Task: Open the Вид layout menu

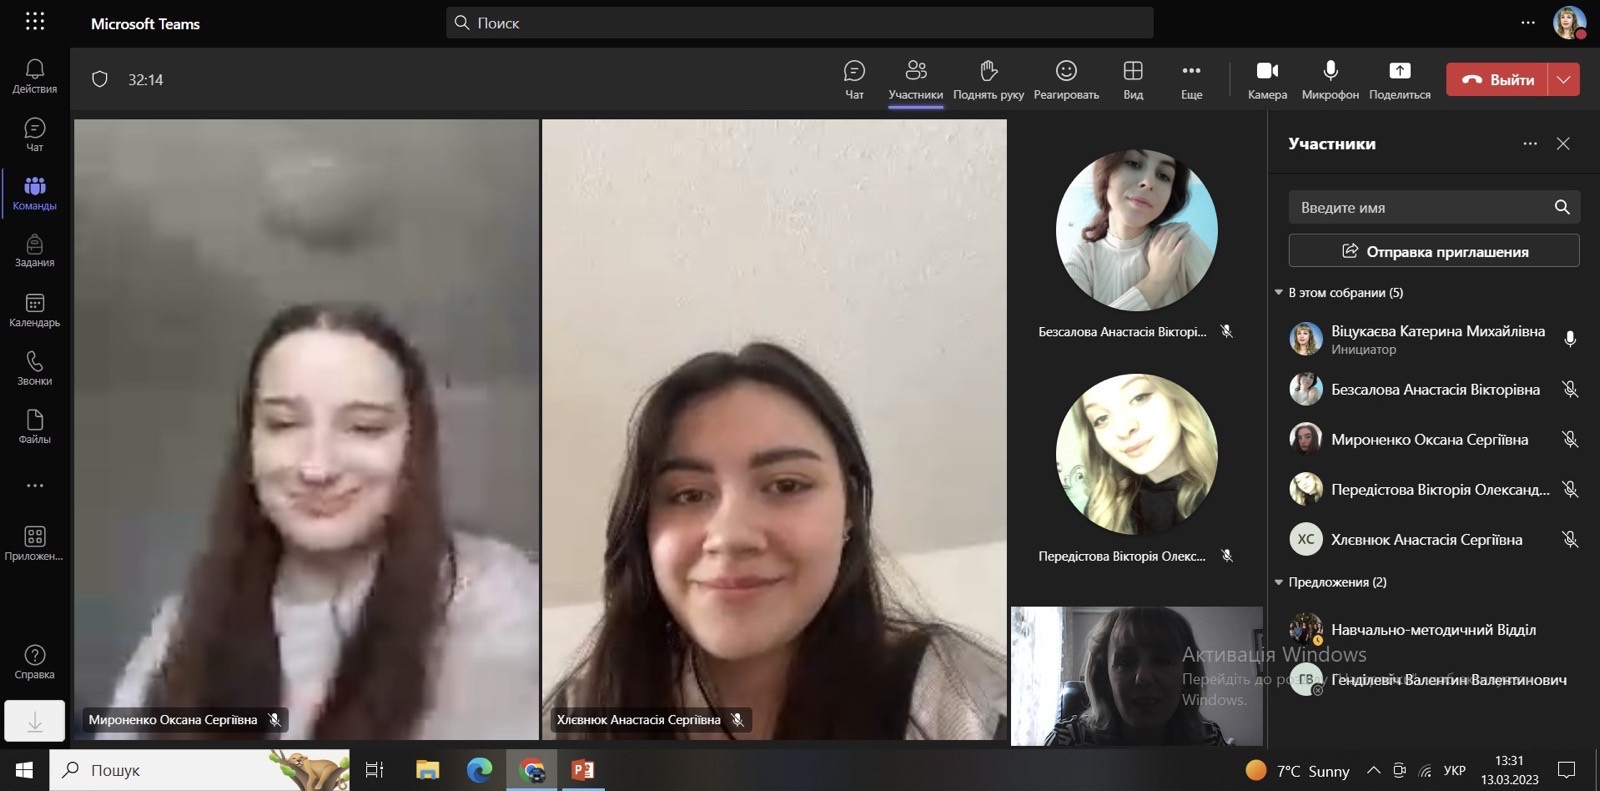Action: pos(1133,80)
